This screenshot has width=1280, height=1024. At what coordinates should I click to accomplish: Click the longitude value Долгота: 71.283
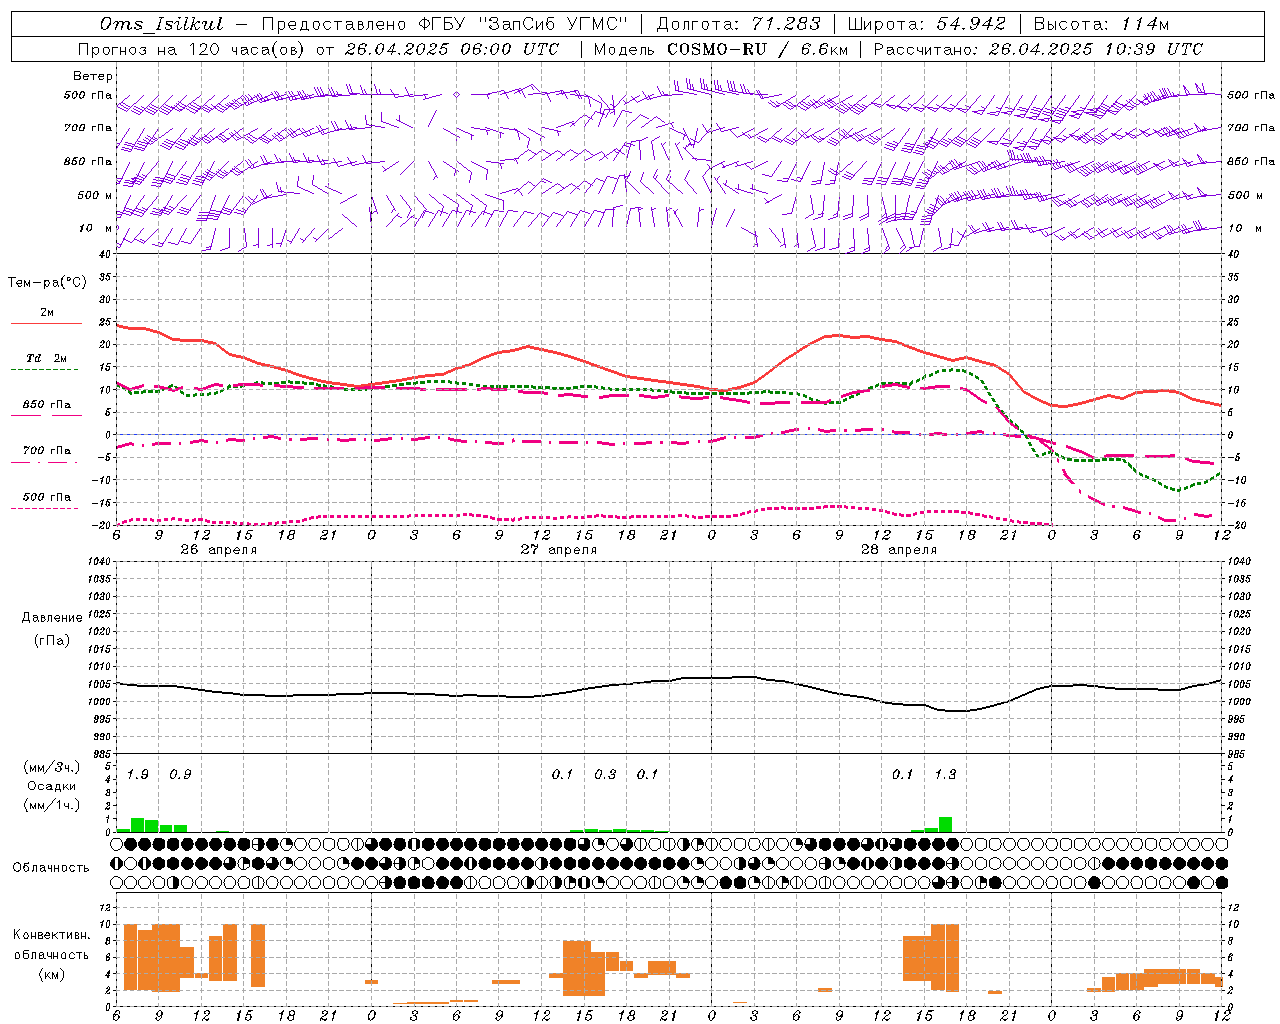[x=738, y=24]
